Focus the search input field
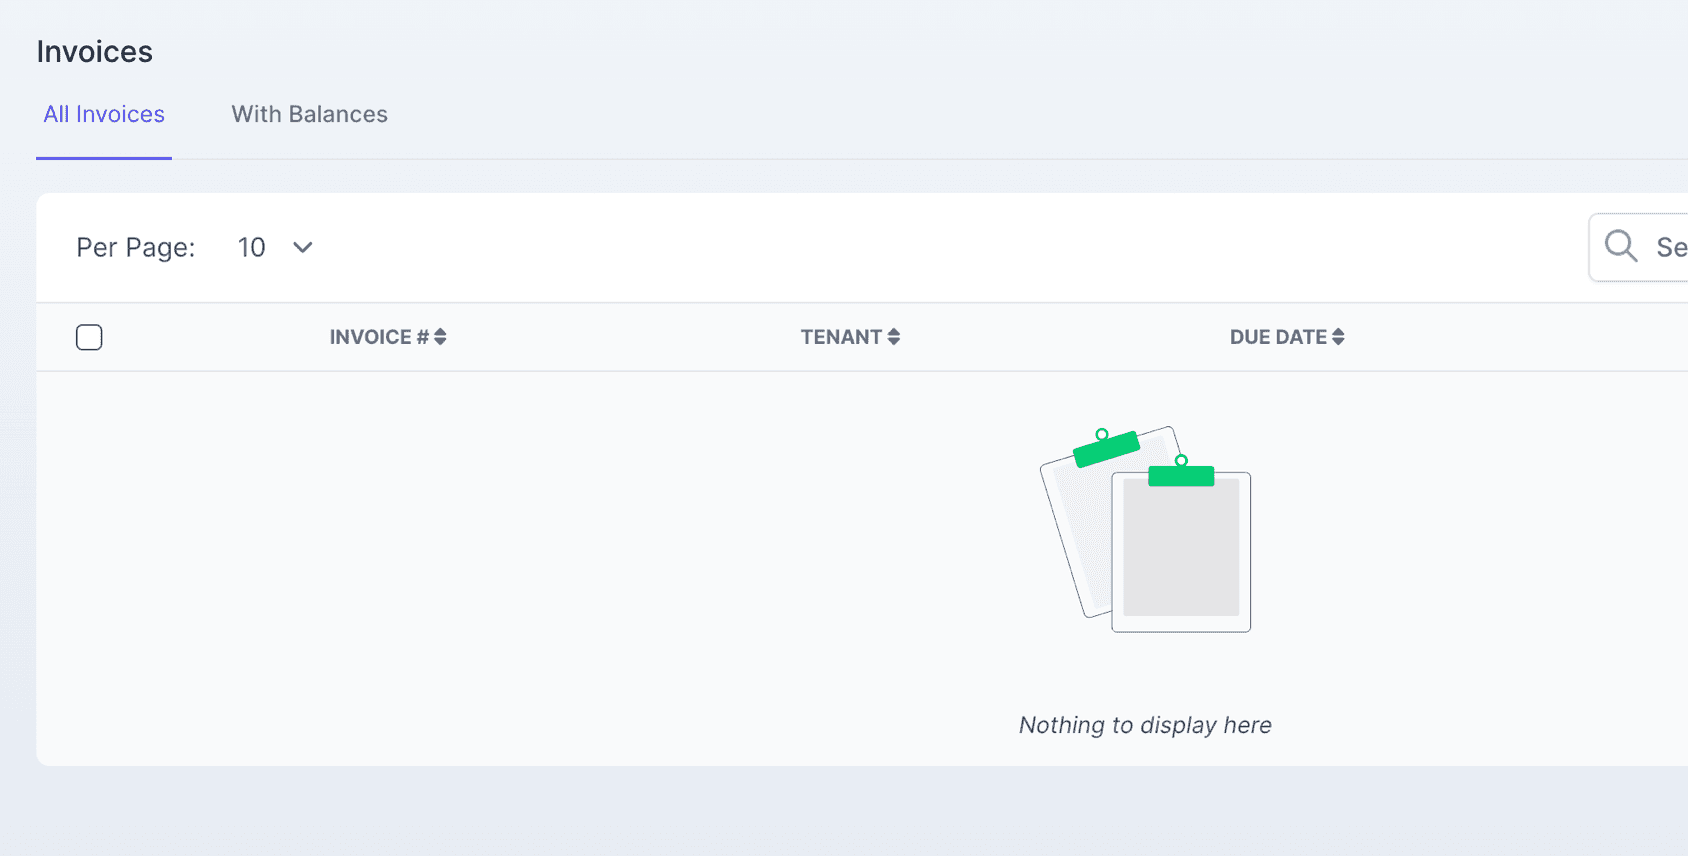Viewport: 1688px width, 856px height. 1670,248
